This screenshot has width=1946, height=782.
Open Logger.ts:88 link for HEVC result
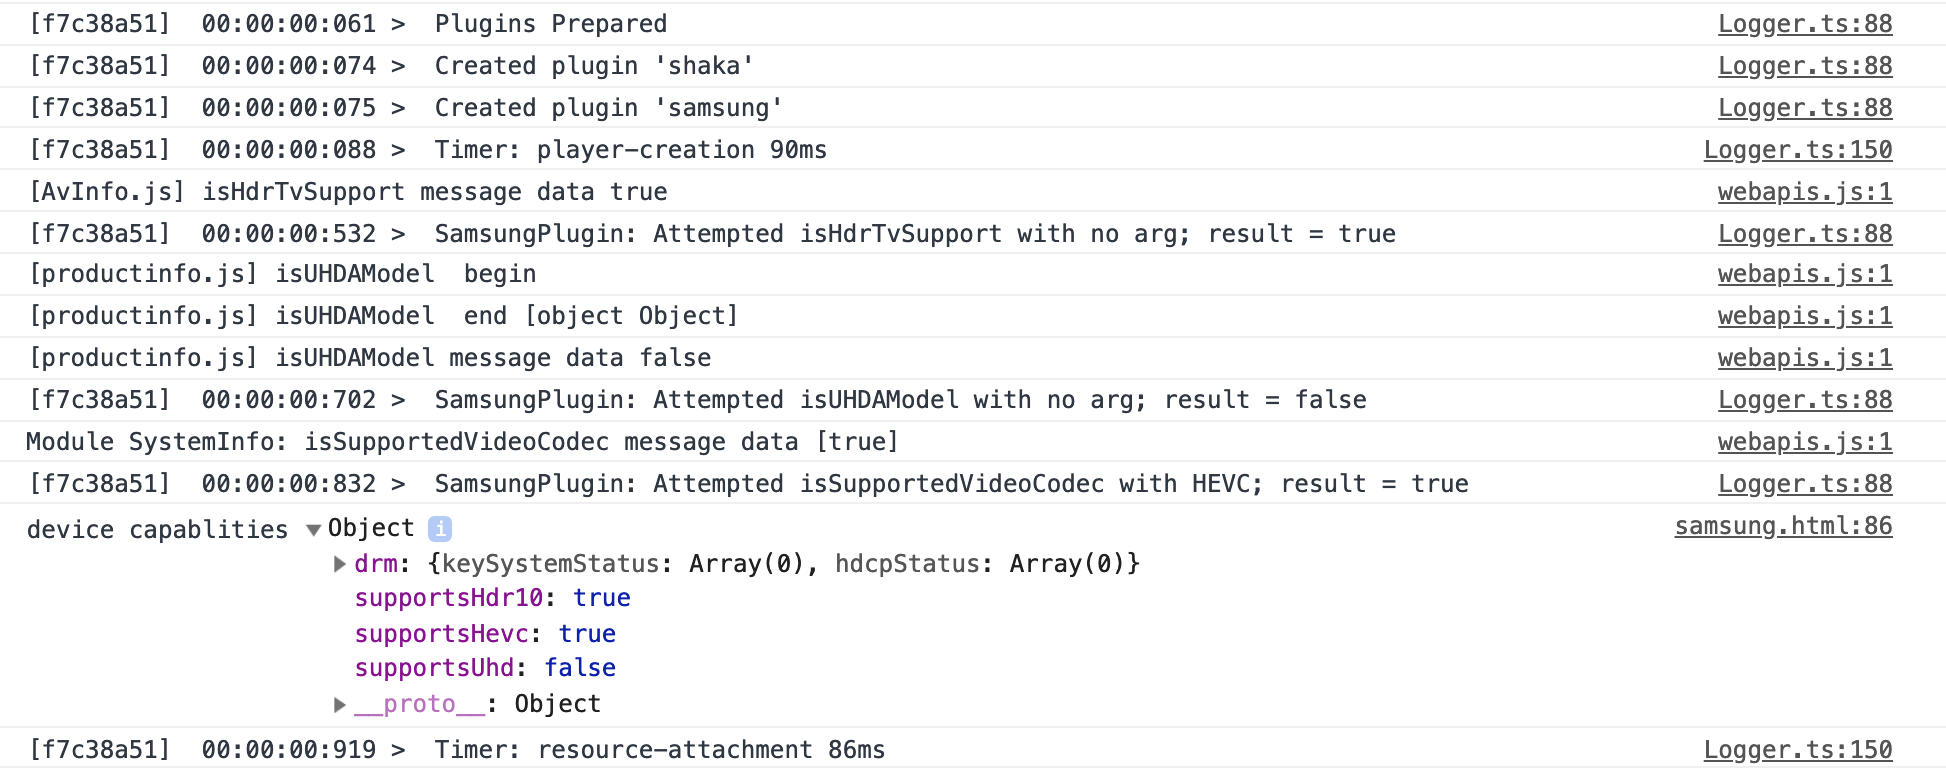(1804, 484)
